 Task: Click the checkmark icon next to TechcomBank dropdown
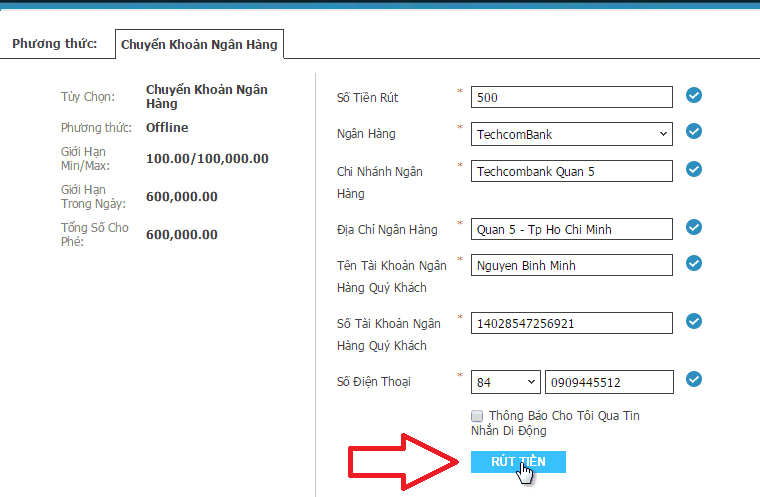coord(694,131)
